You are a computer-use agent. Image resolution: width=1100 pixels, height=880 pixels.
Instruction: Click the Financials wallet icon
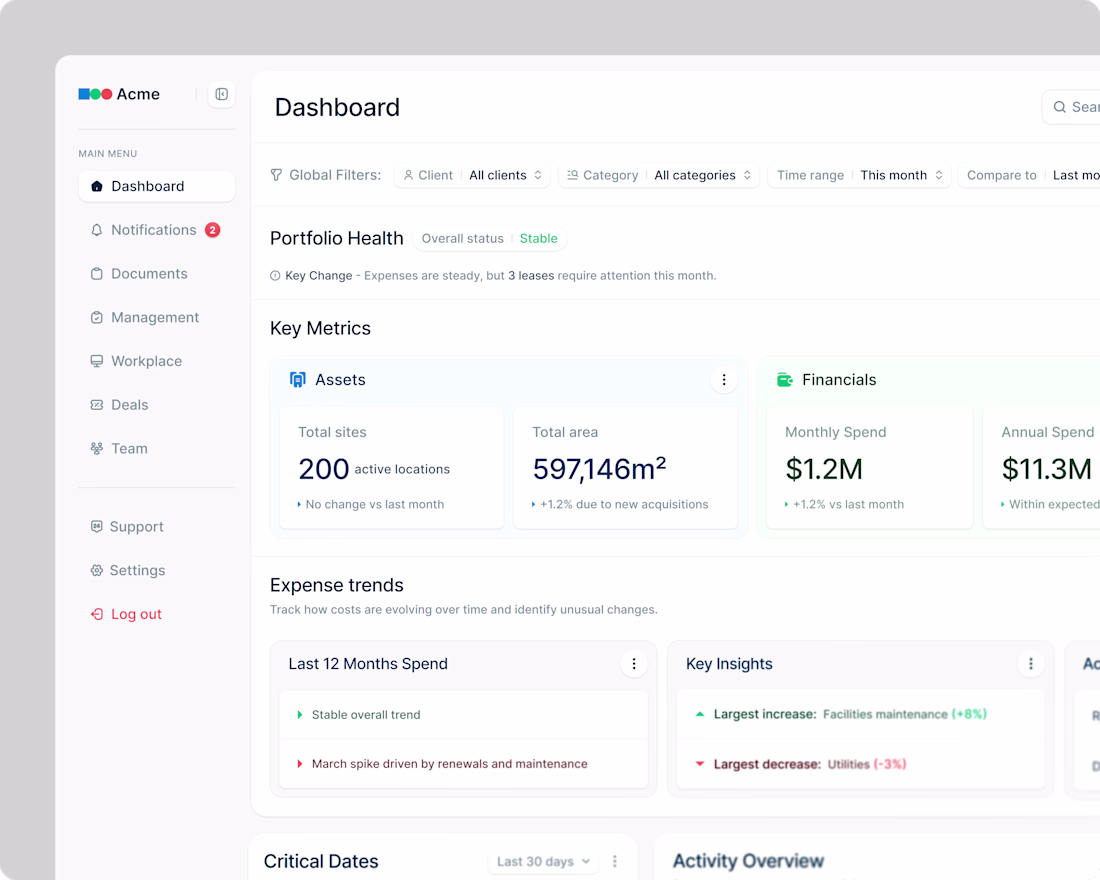(x=784, y=380)
